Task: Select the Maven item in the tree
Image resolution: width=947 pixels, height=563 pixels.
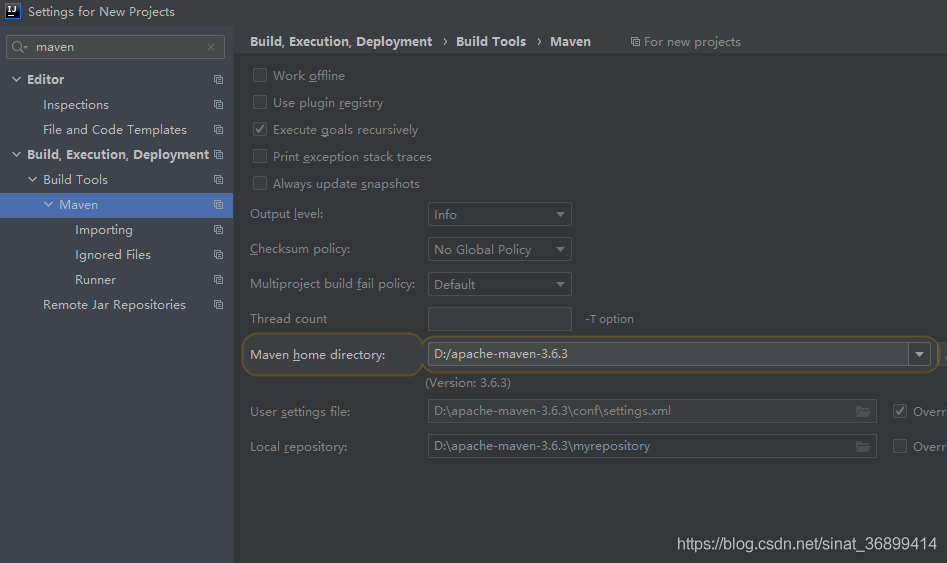Action: [x=79, y=205]
